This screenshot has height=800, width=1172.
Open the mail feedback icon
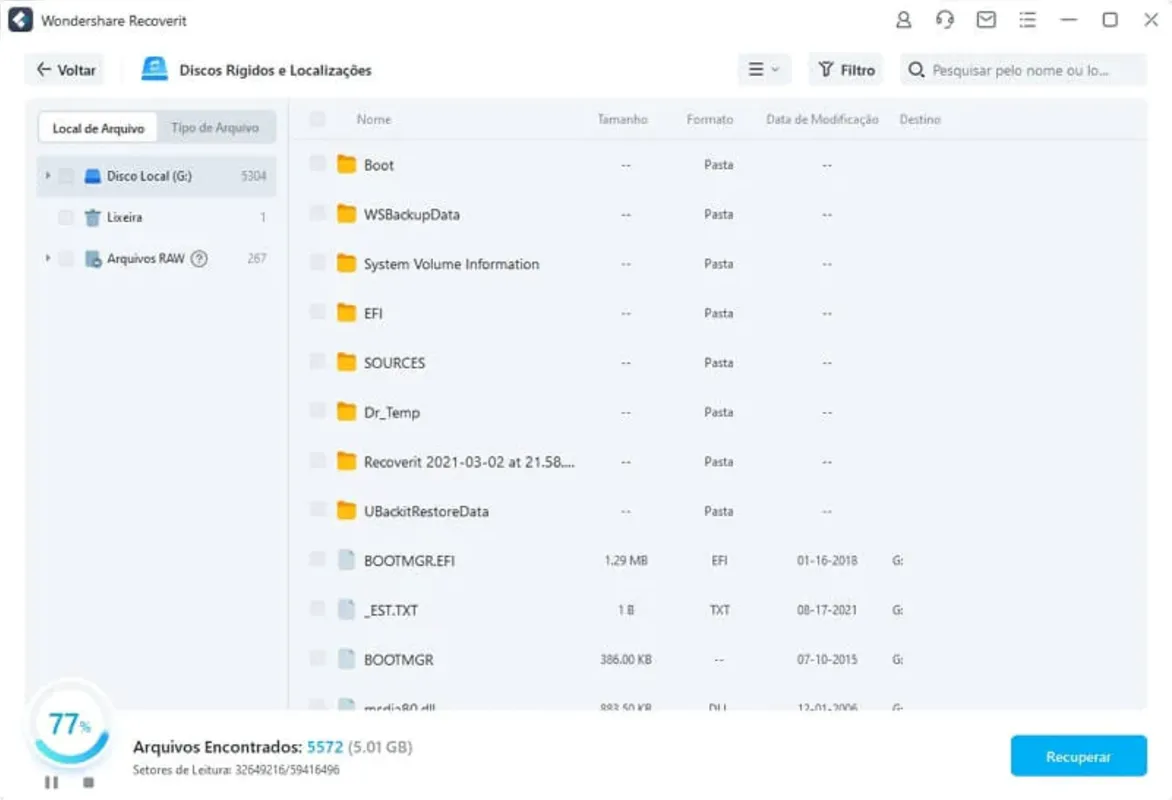tap(986, 20)
